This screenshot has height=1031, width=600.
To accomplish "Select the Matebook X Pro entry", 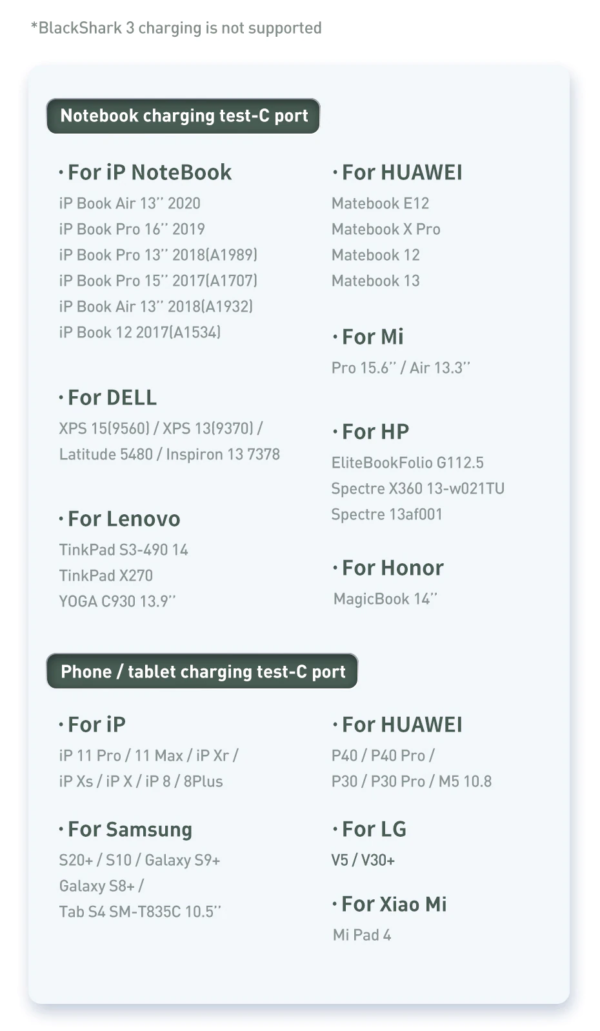I will coord(386,229).
